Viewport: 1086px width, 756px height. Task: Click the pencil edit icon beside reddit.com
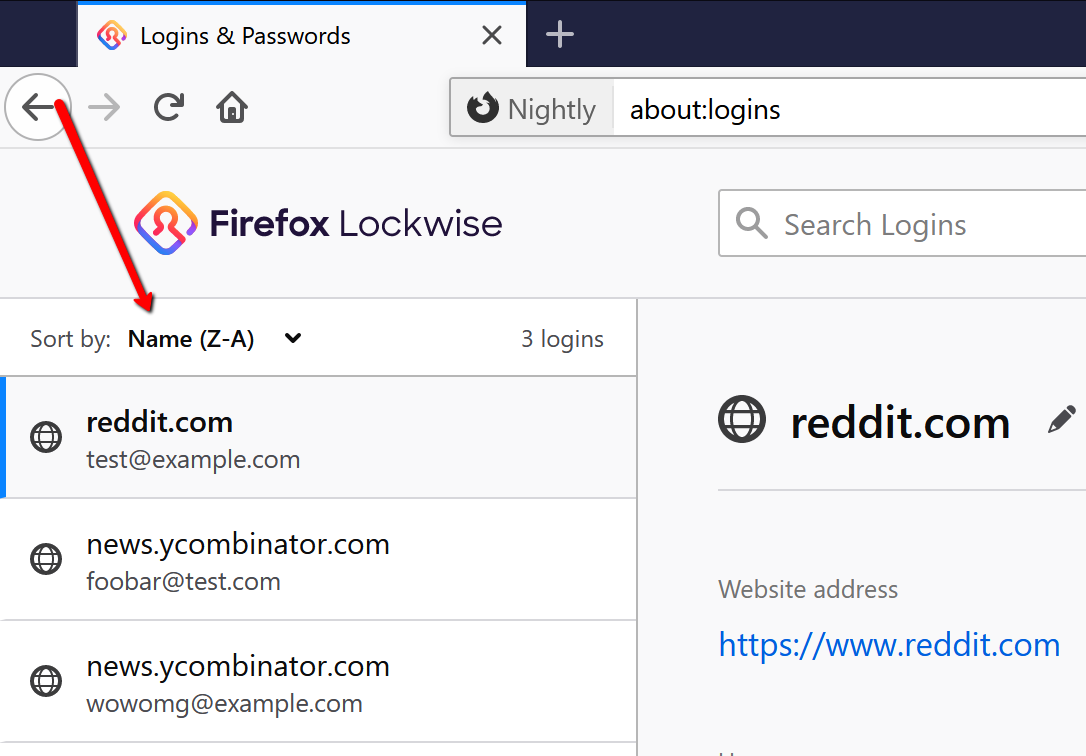[x=1061, y=420]
